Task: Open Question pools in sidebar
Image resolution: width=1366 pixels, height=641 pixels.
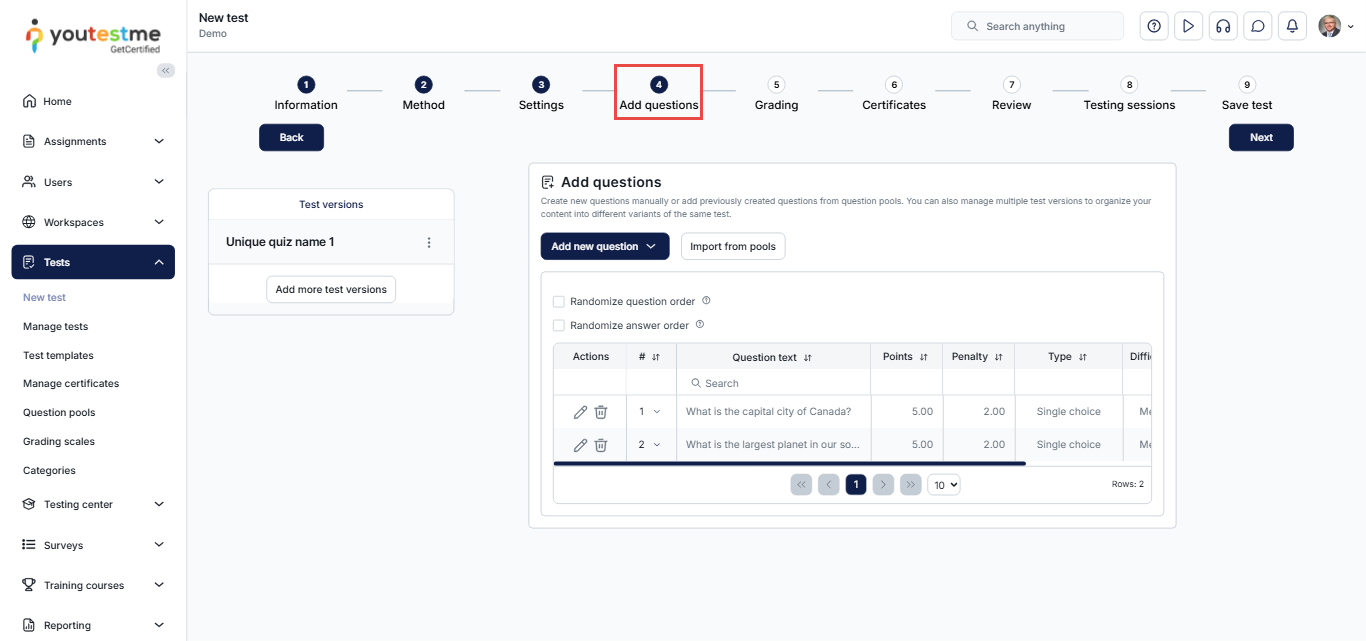Action: tap(59, 412)
